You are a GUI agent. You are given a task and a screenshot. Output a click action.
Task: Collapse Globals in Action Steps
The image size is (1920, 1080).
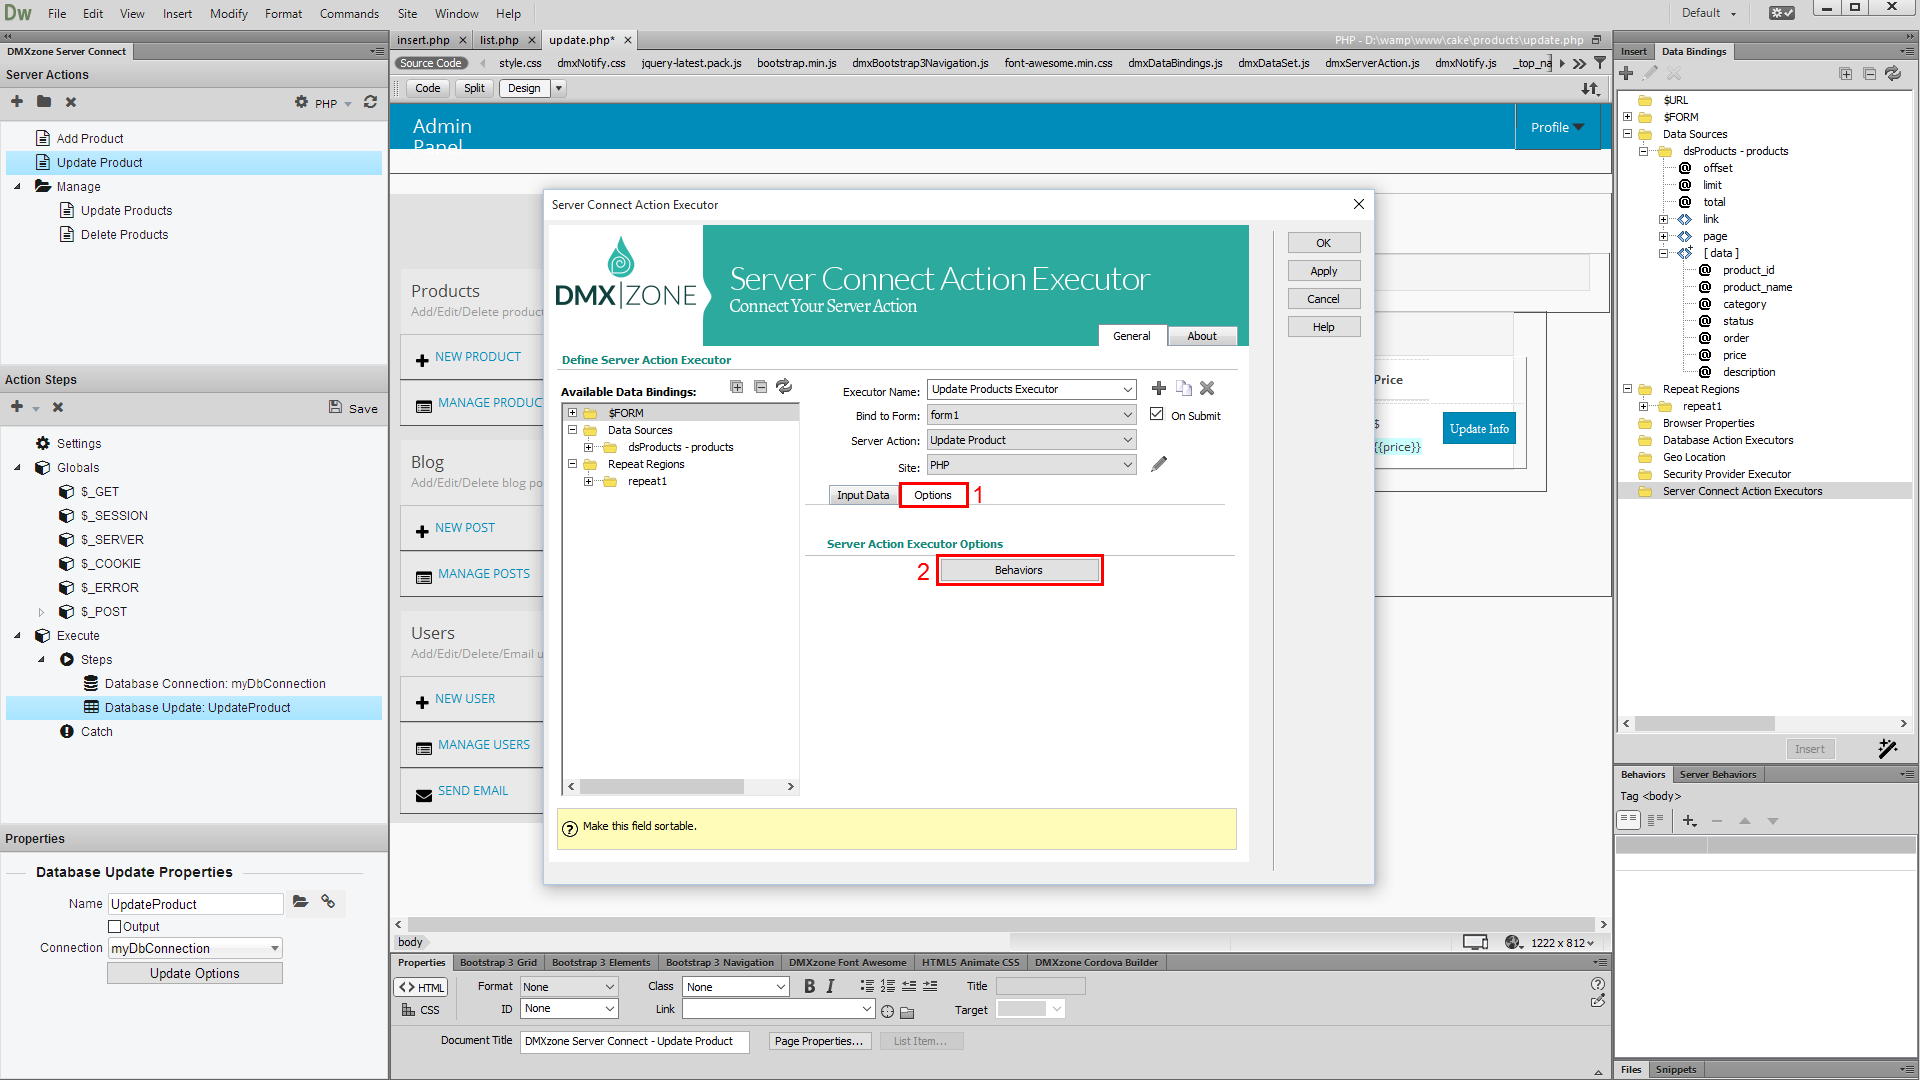(17, 468)
